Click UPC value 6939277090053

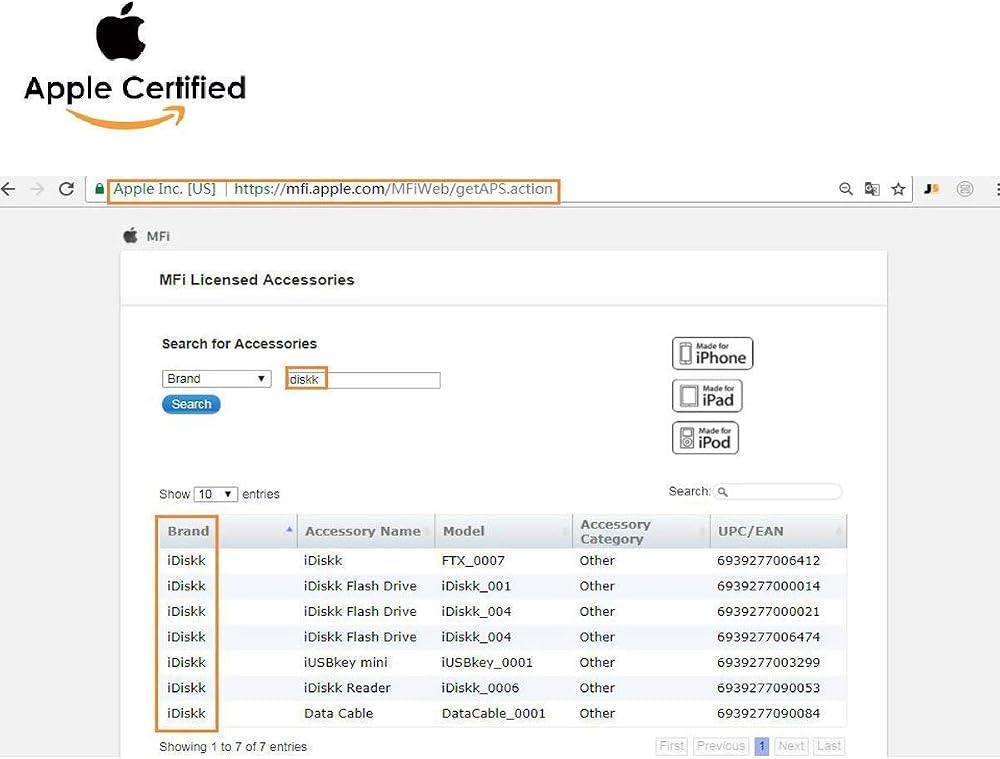click(768, 688)
